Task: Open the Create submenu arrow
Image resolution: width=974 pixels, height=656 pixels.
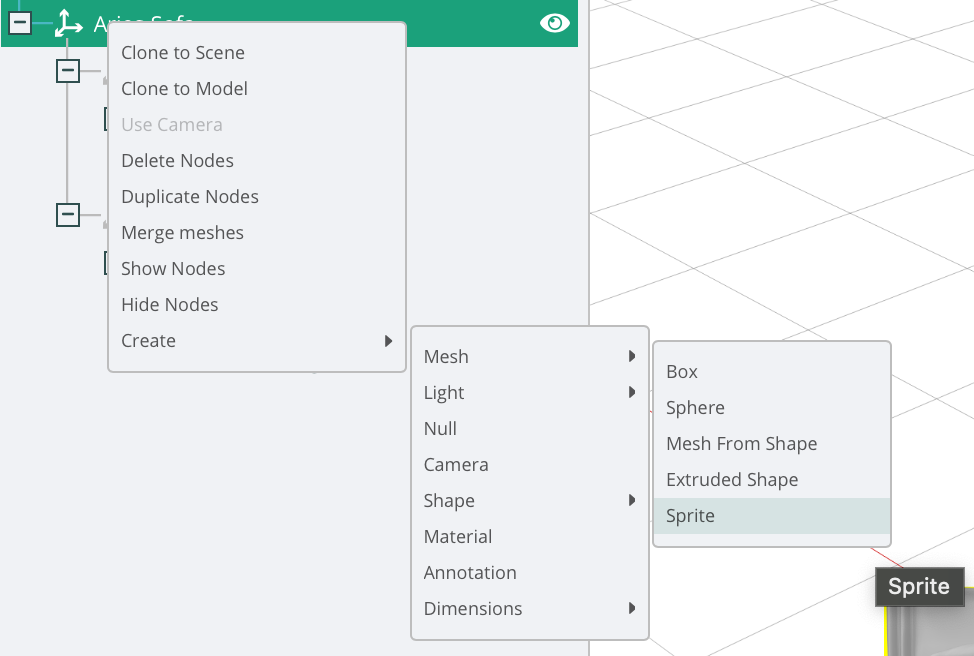Action: pos(388,341)
